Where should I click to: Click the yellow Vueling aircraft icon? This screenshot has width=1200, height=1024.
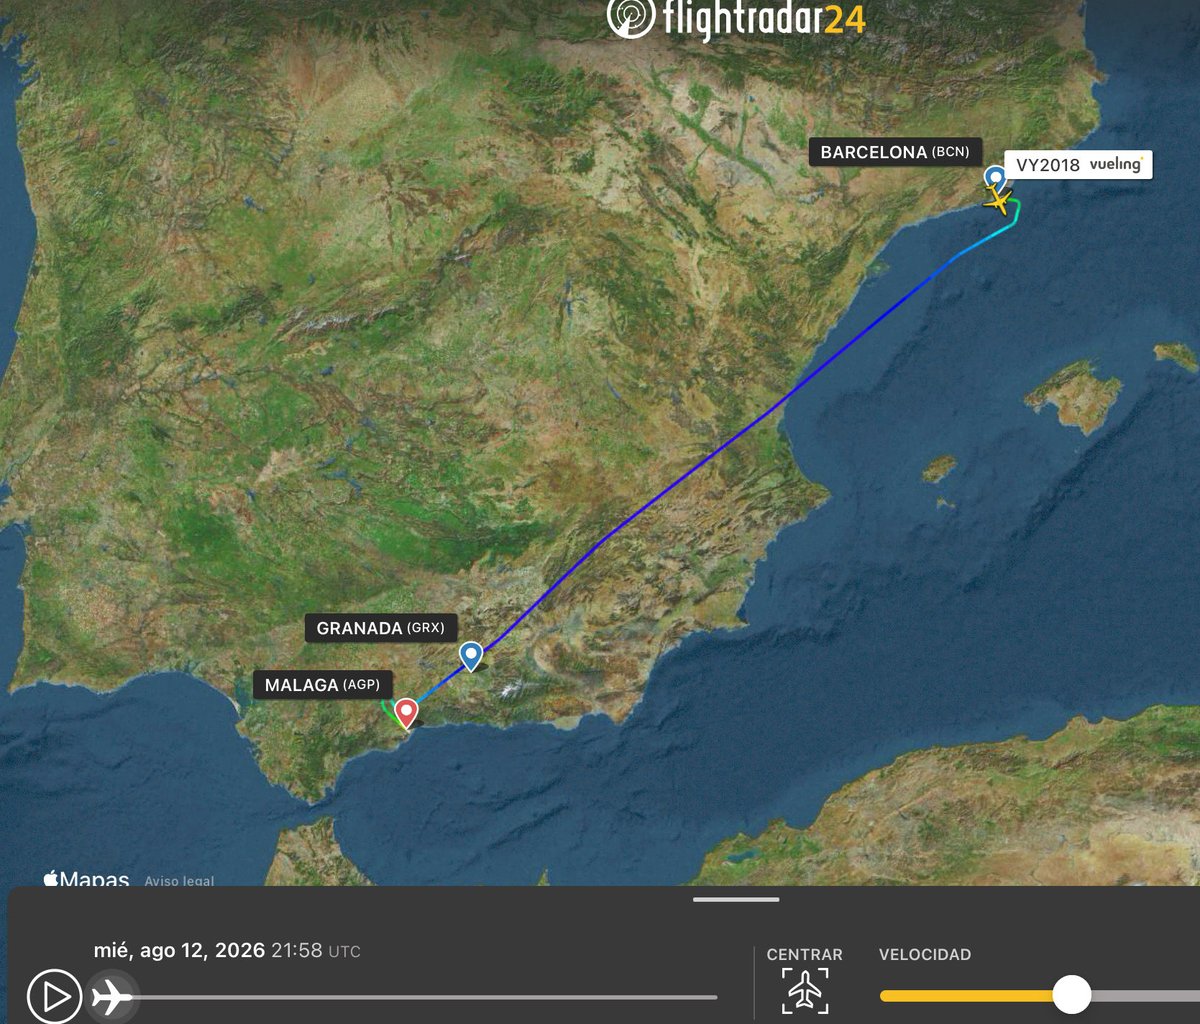point(998,200)
